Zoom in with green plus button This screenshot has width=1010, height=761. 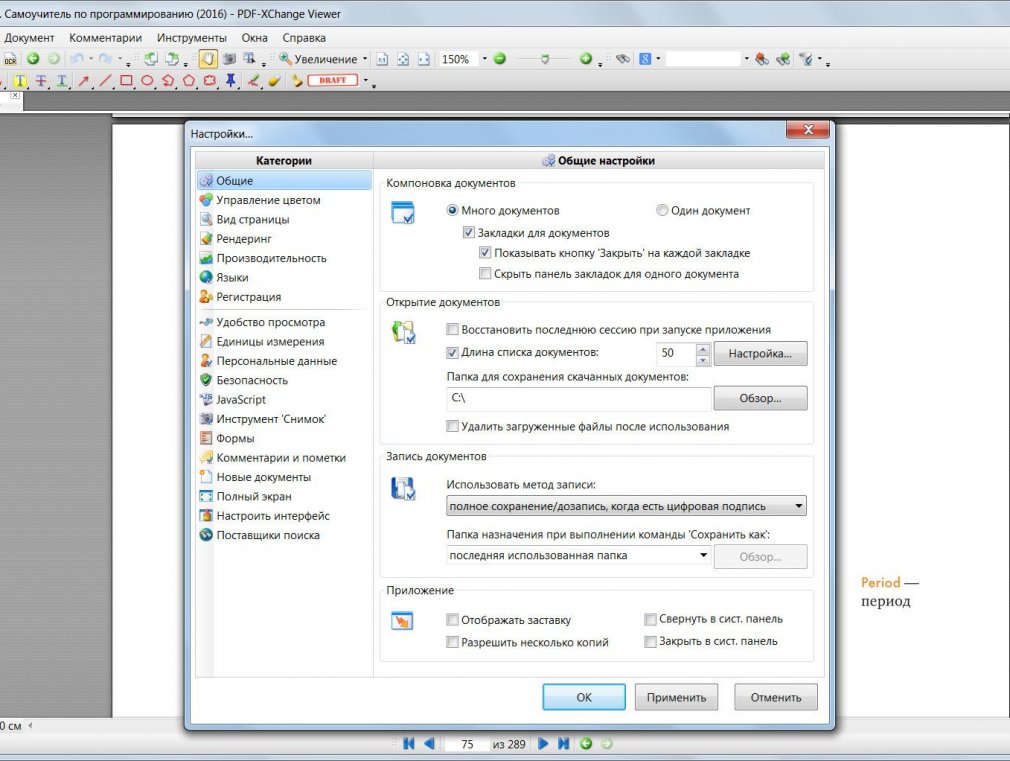pos(586,59)
